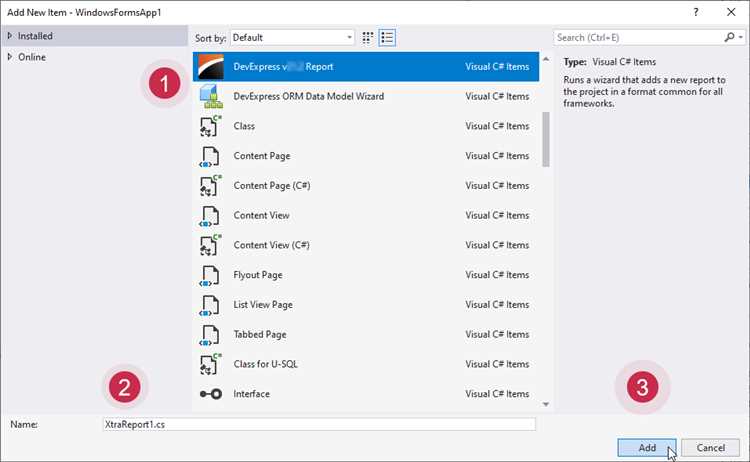Screen dimensions: 750x462
Task: Click the search magnifier icon
Action: tap(729, 37)
